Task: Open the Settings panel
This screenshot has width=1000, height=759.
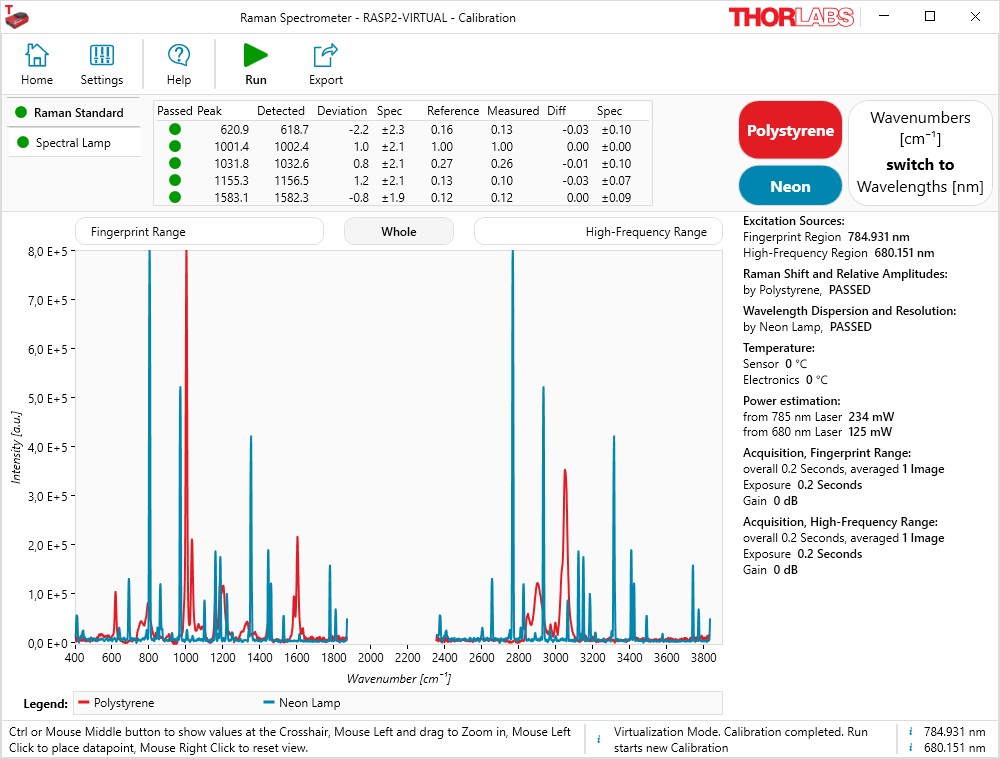Action: pos(101,64)
